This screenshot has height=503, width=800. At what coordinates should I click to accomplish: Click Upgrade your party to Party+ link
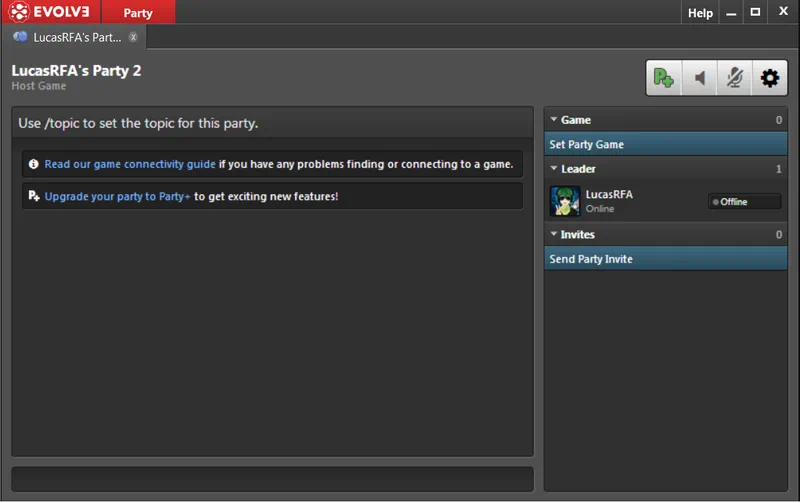tap(117, 196)
